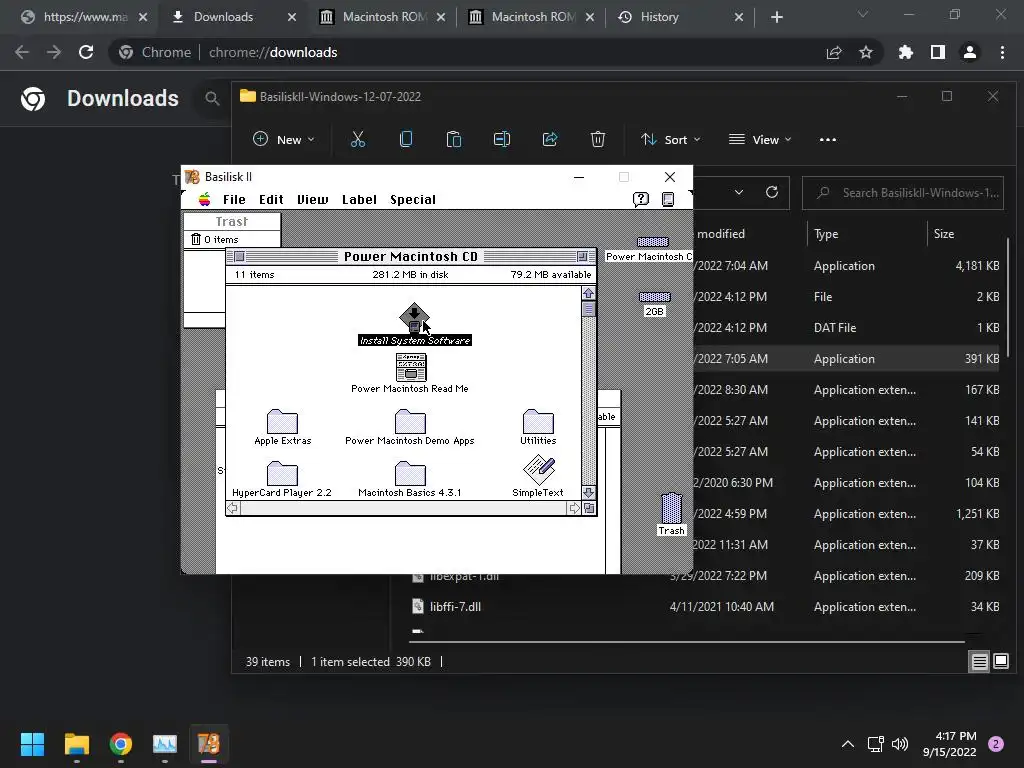Open Install System Software icon in Basilisk II
1024x768 pixels.
point(414,317)
